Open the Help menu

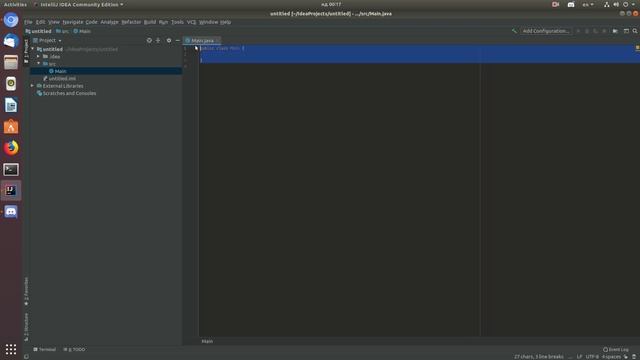[225, 22]
